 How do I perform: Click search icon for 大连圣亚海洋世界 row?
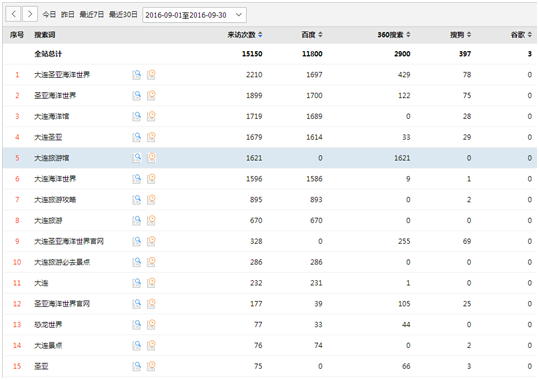coord(136,75)
